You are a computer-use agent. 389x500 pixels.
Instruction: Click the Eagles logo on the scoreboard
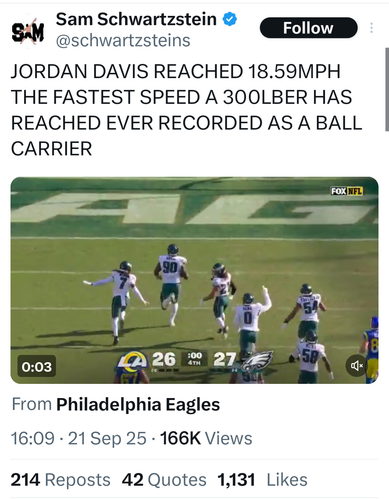point(257,361)
